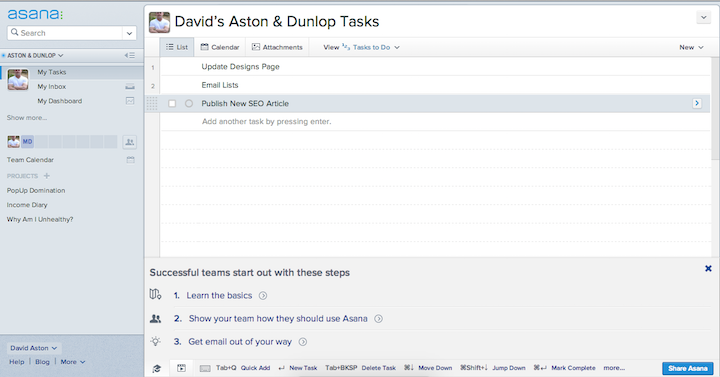Screen dimensions: 720x377
Task: Open the David Aston account menu
Action: pyautogui.click(x=34, y=348)
